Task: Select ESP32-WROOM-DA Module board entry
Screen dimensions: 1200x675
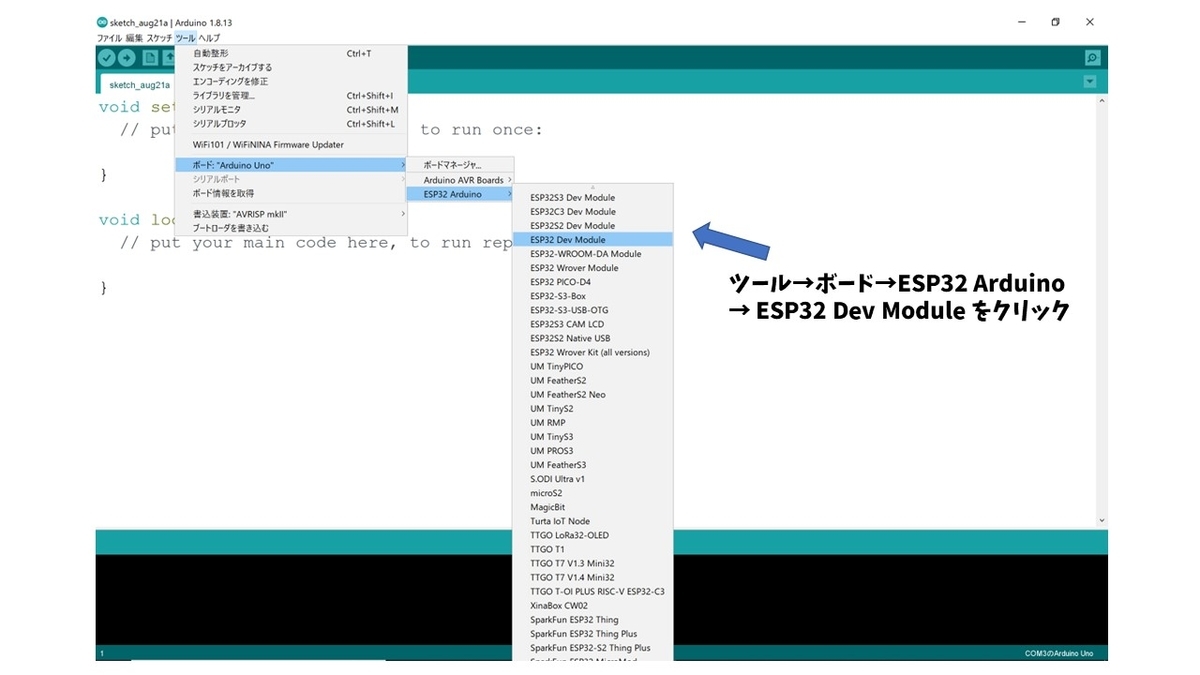Action: click(584, 253)
